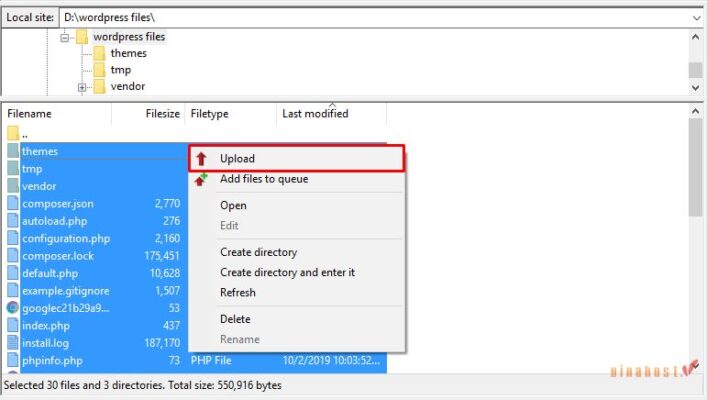Viewport: 707px width, 400px height.
Task: Click the parent directory folder icon
Action: click(13, 133)
